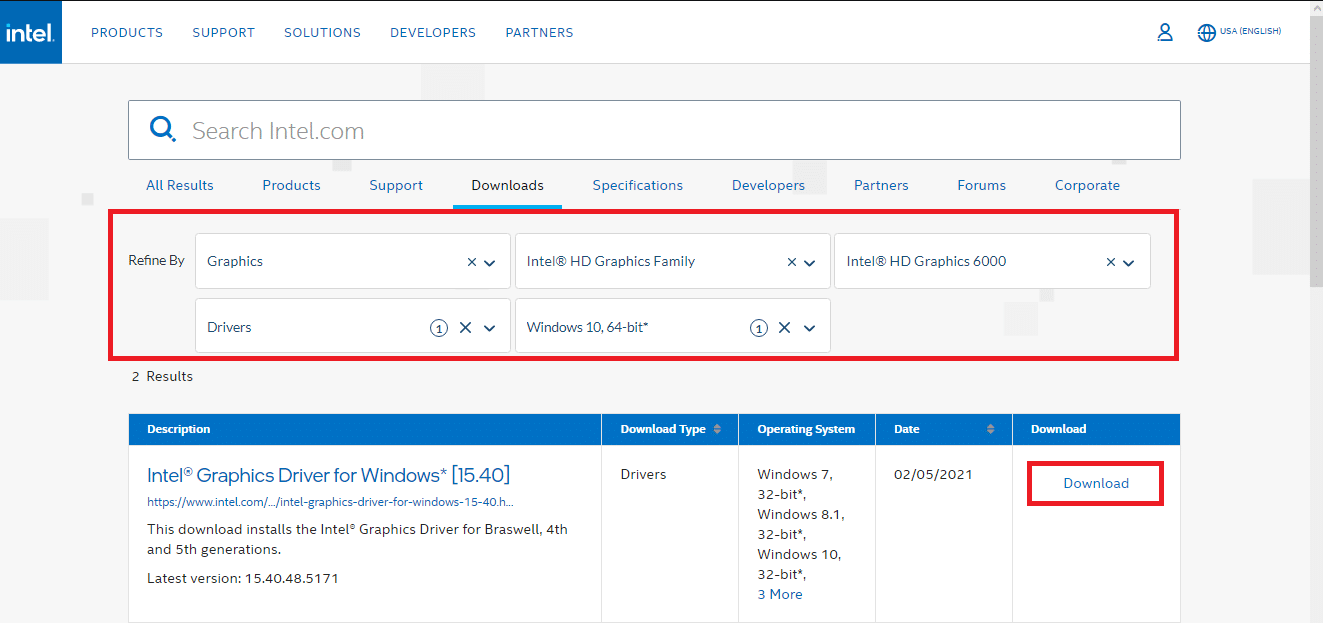Clear the Intel HD Graphics 6000 filter
1323x623 pixels.
(1110, 261)
